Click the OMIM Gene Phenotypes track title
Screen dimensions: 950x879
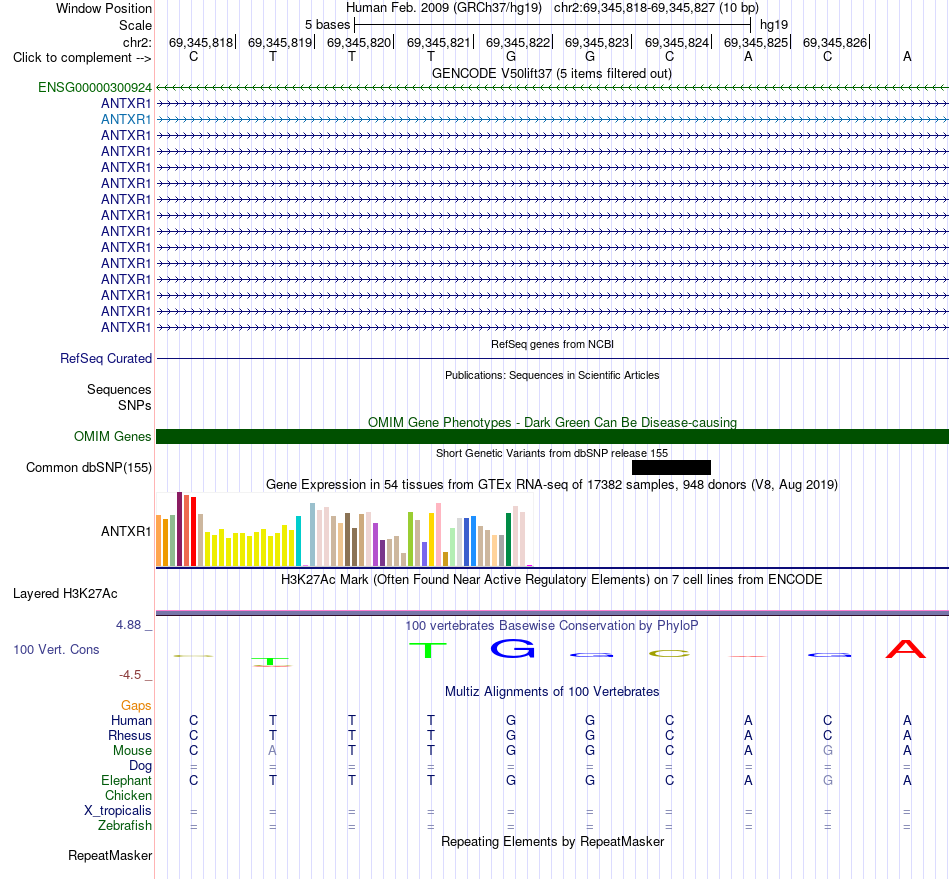point(552,422)
